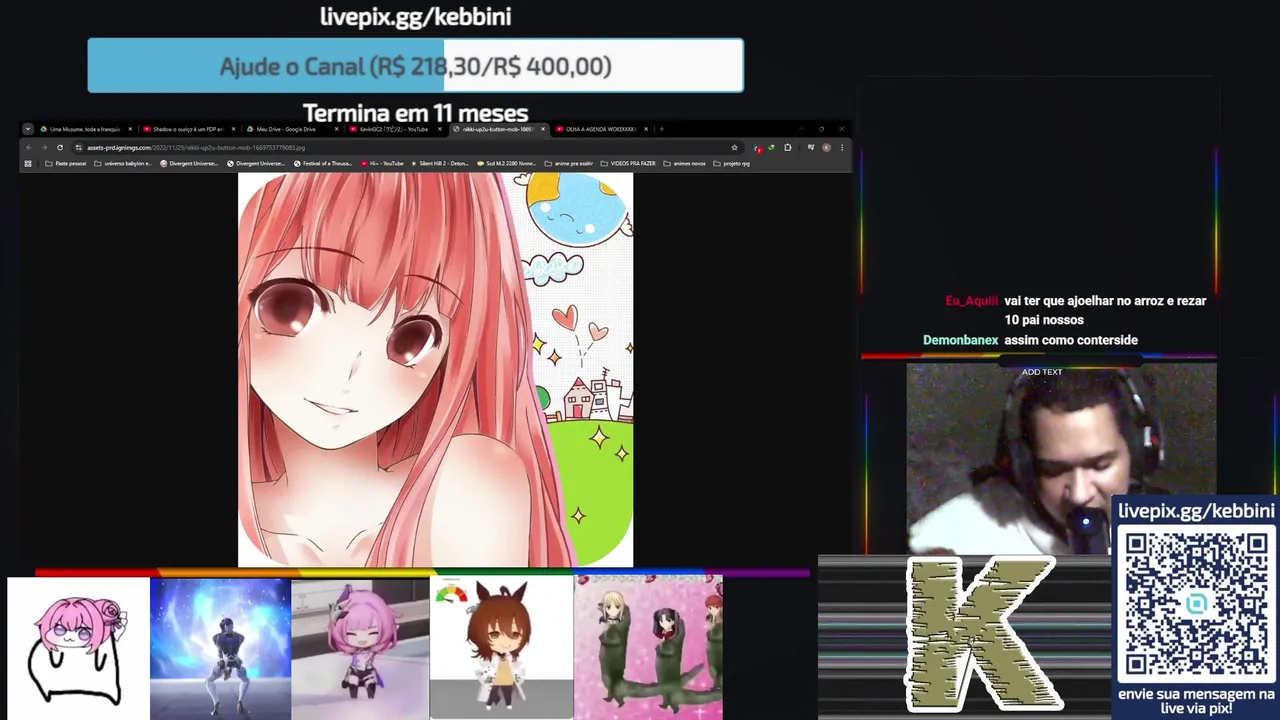Click the Demonbanex username in chat
Viewport: 1280px width, 720px height.
[960, 340]
